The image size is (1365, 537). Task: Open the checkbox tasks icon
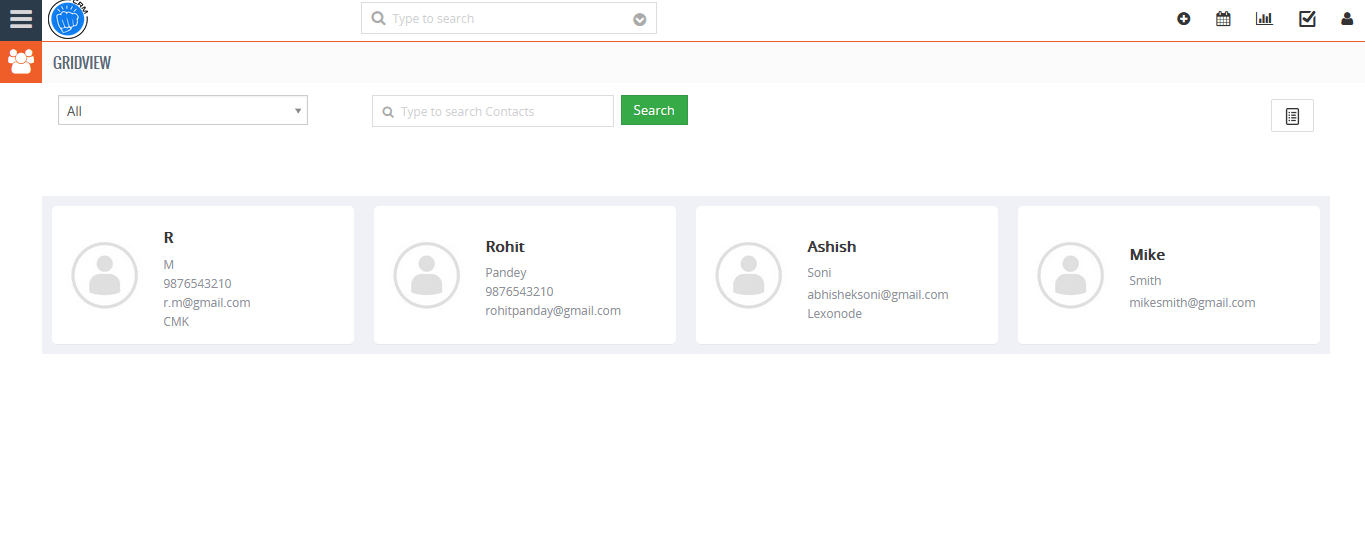click(x=1307, y=18)
